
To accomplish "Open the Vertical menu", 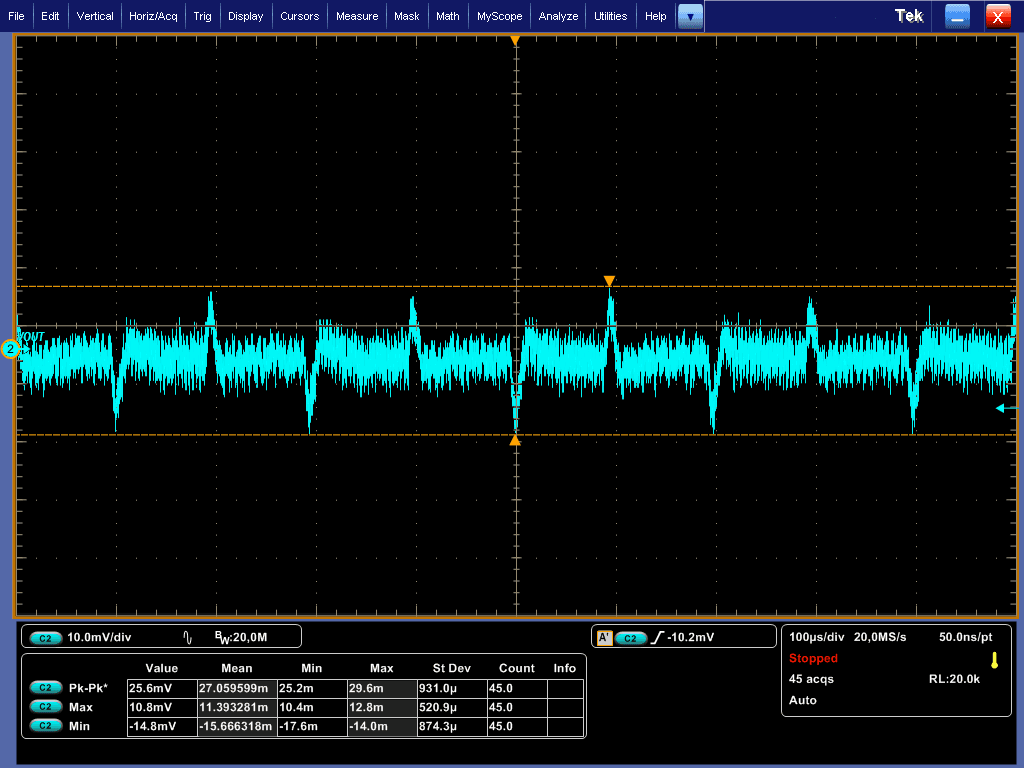I will tap(95, 16).
